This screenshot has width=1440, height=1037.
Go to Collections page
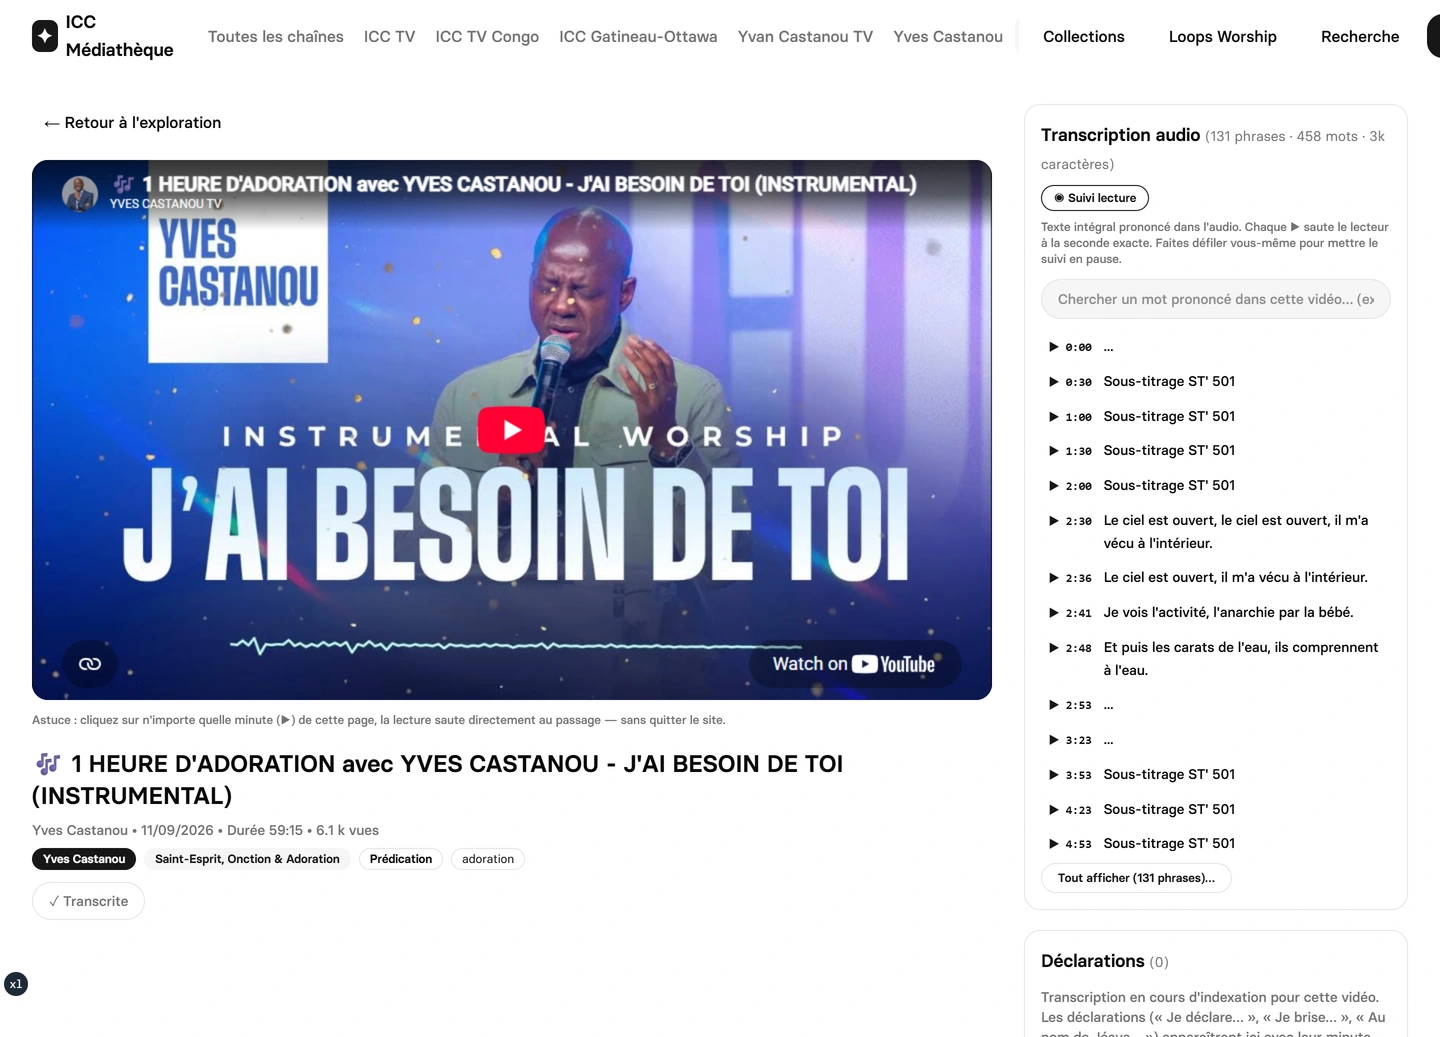[x=1084, y=36]
